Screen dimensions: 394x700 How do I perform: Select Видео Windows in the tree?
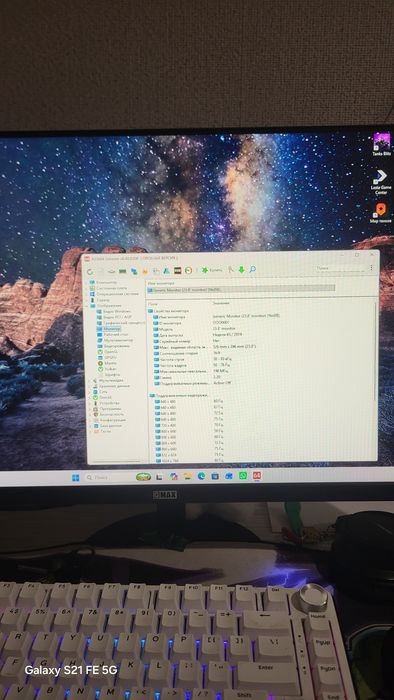(113, 312)
